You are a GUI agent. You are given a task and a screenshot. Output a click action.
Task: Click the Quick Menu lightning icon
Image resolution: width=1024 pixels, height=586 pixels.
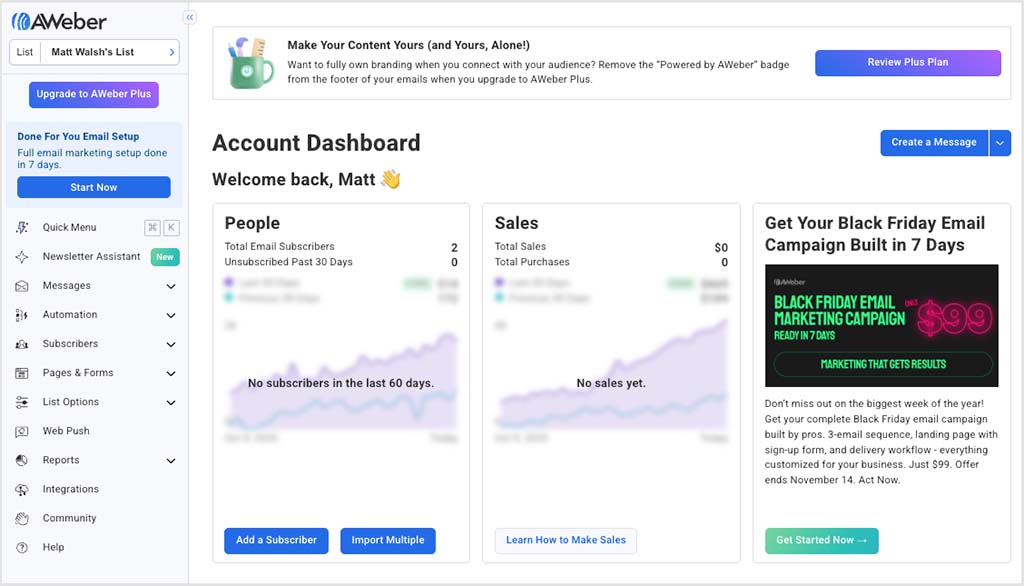point(22,228)
